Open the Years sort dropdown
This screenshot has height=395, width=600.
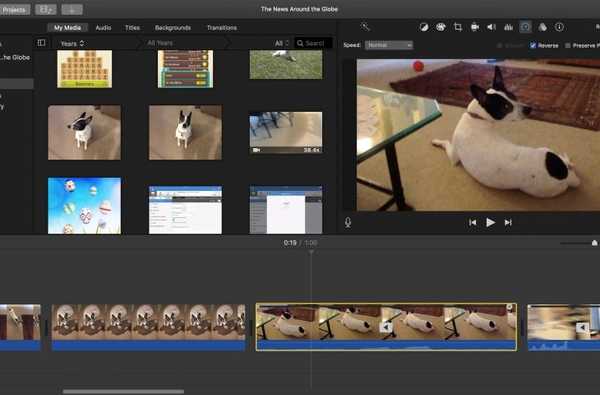72,44
